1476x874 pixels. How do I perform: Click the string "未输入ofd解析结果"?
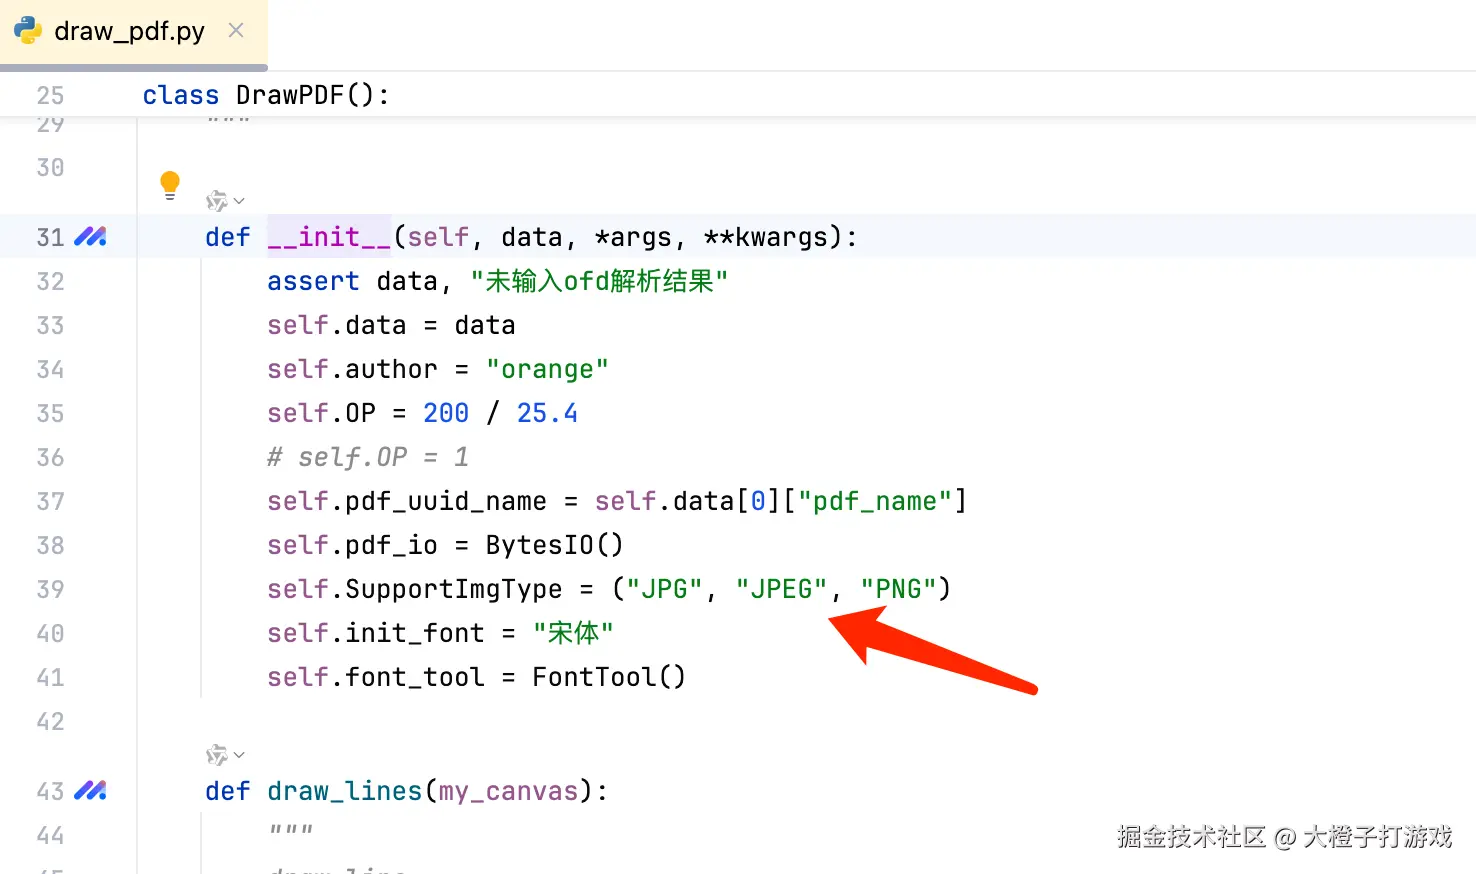click(599, 281)
